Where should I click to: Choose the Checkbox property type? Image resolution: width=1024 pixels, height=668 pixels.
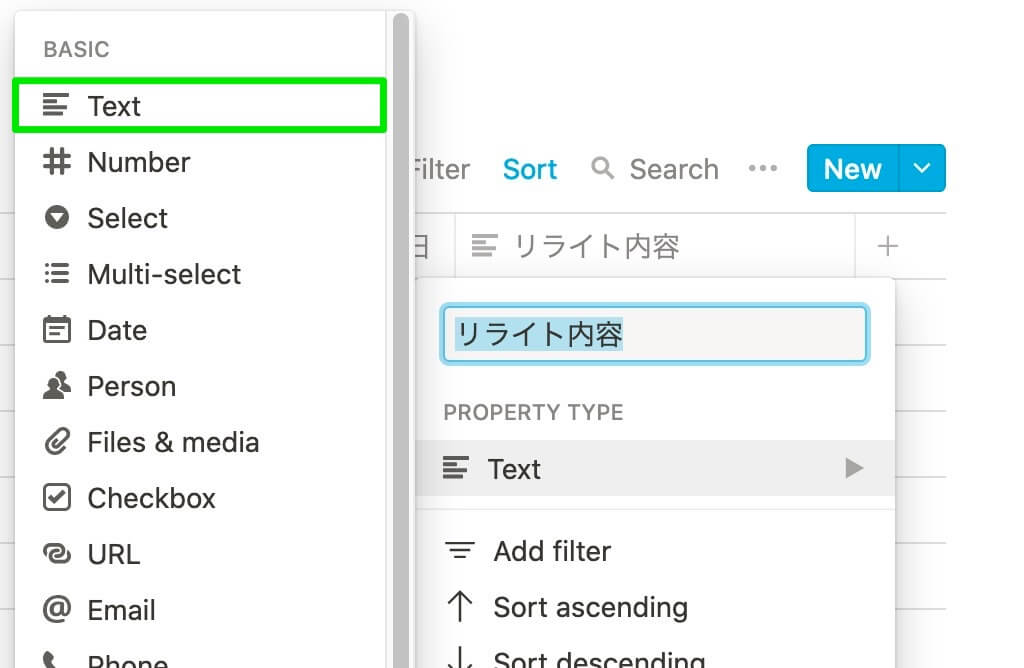point(200,498)
